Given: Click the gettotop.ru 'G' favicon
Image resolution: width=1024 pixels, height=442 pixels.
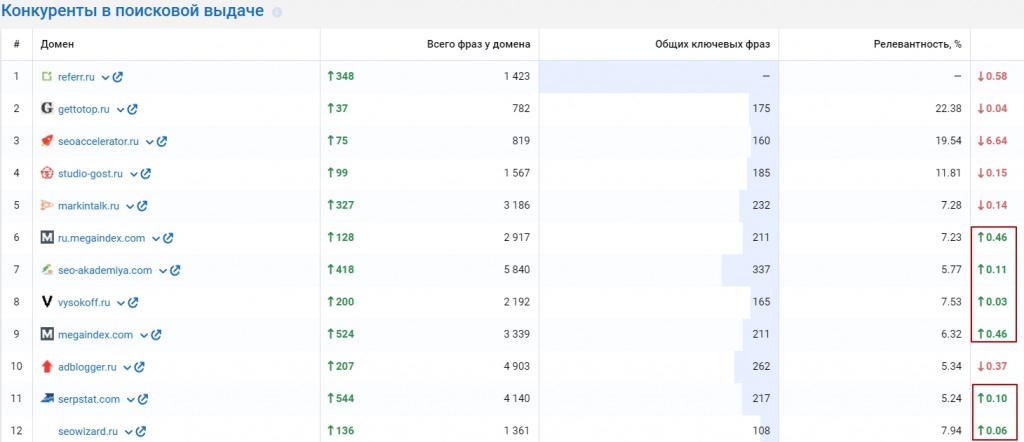Looking at the screenshot, I should 46,108.
